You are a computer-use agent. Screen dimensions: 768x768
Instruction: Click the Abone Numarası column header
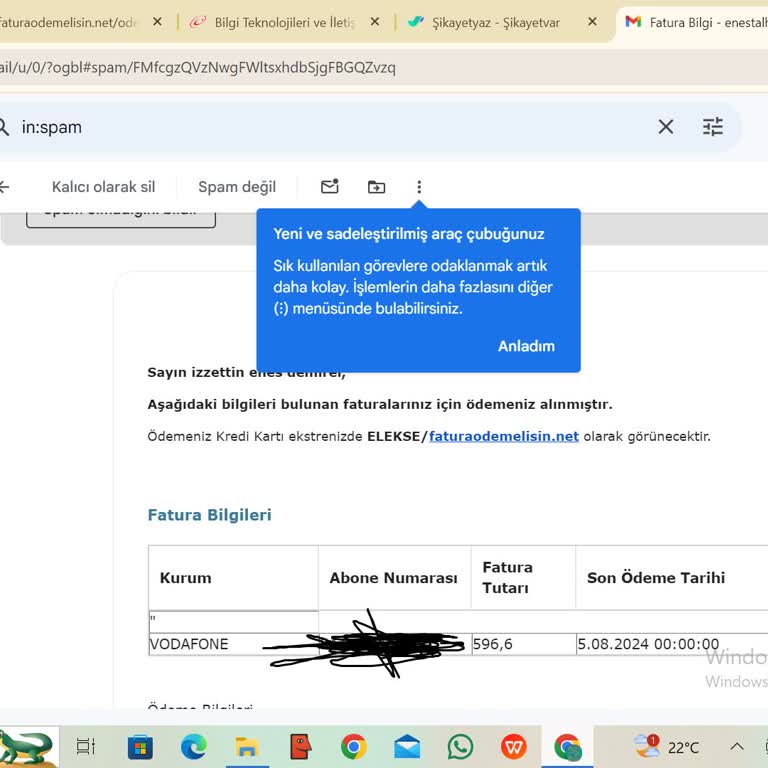click(x=393, y=578)
